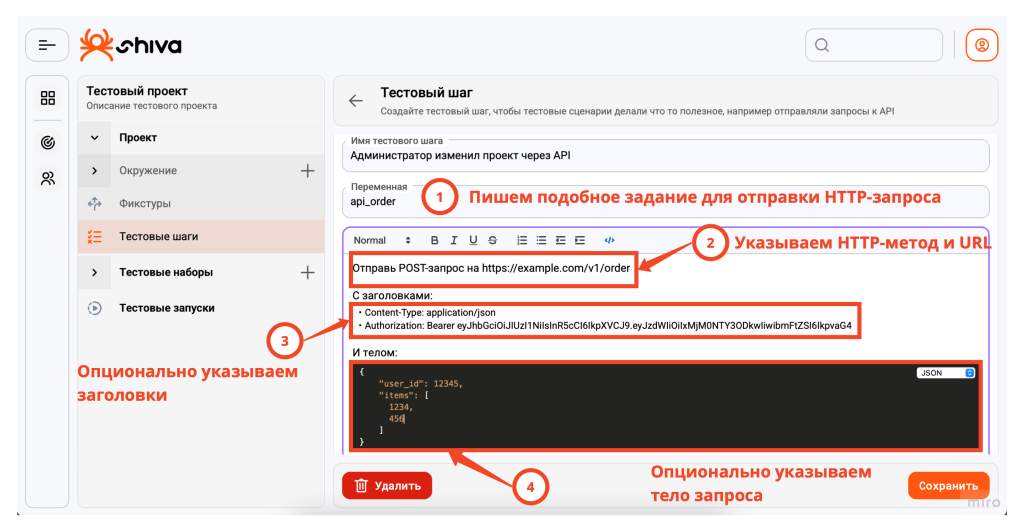
Task: Apply strikethrough formatting
Action: click(x=493, y=240)
